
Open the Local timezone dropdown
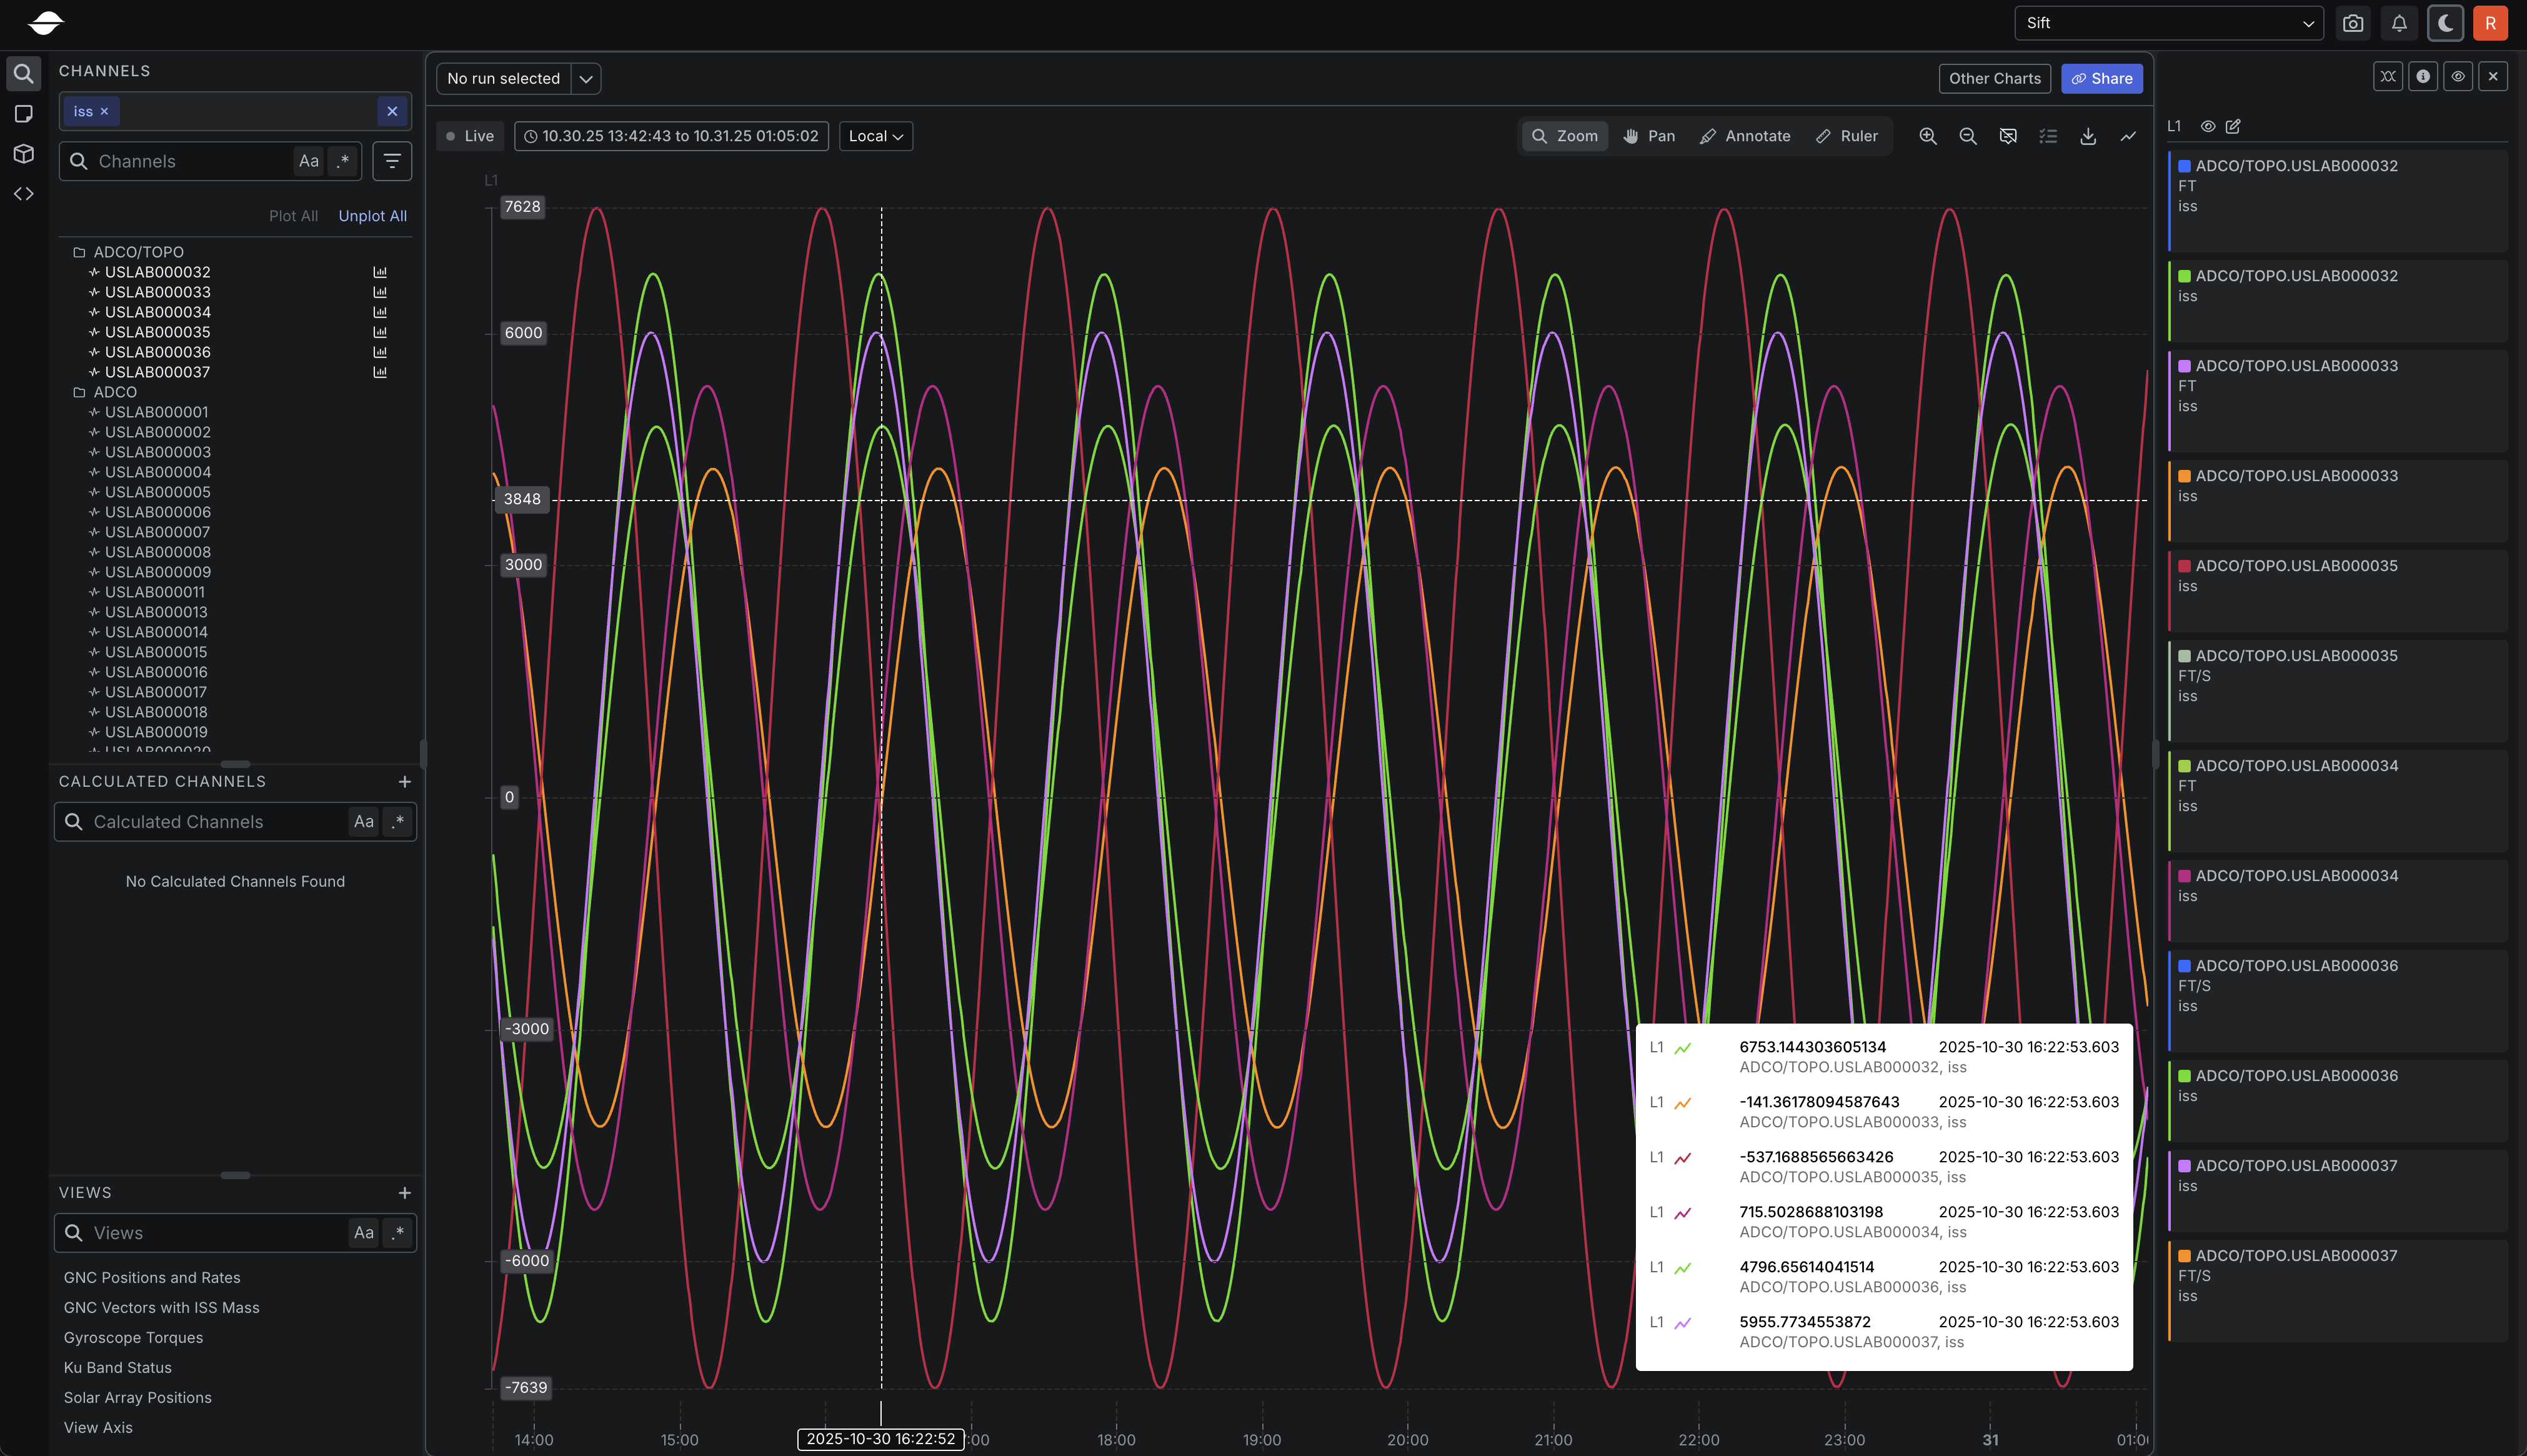tap(876, 136)
